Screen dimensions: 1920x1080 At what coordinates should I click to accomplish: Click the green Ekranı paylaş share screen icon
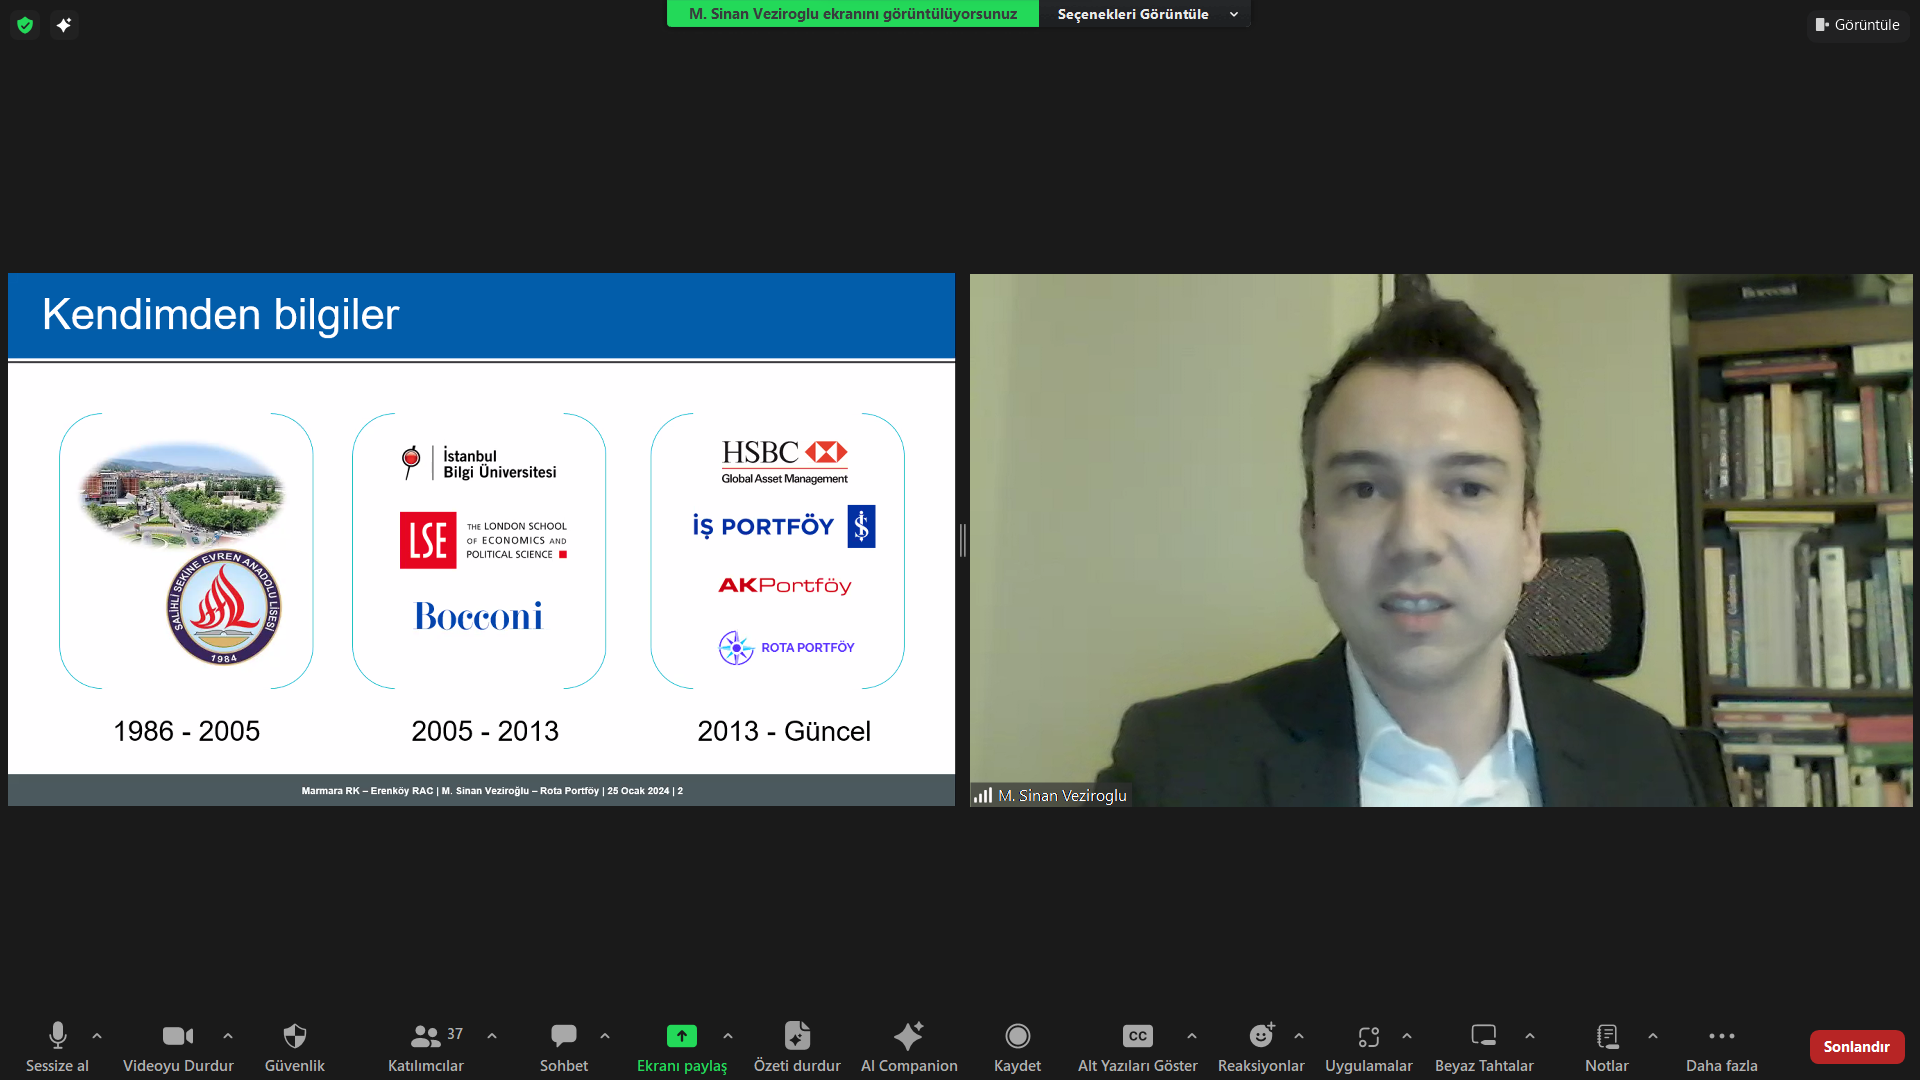tap(682, 1036)
